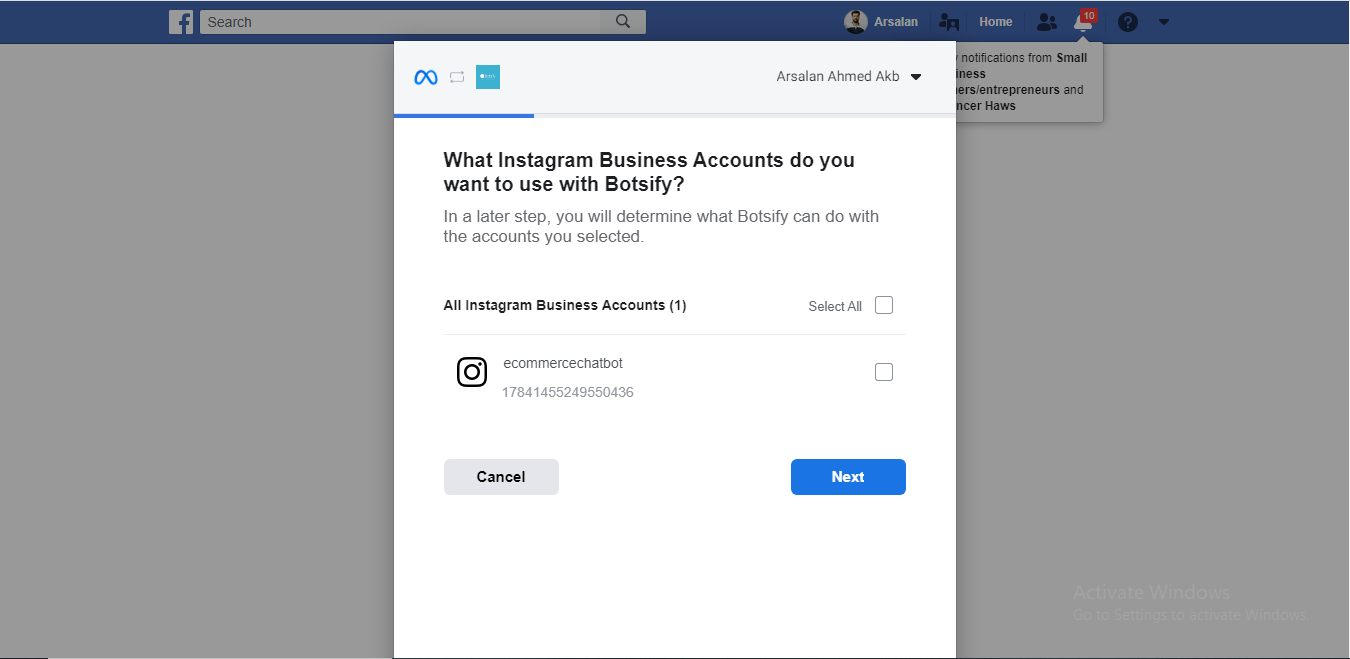Open the Facebook account menu arrow
Image resolution: width=1350 pixels, height=659 pixels.
pos(1164,22)
